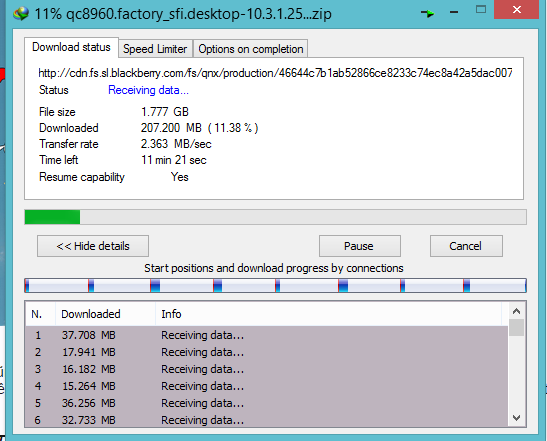
Task: Minimize the download window
Action: pos(454,12)
